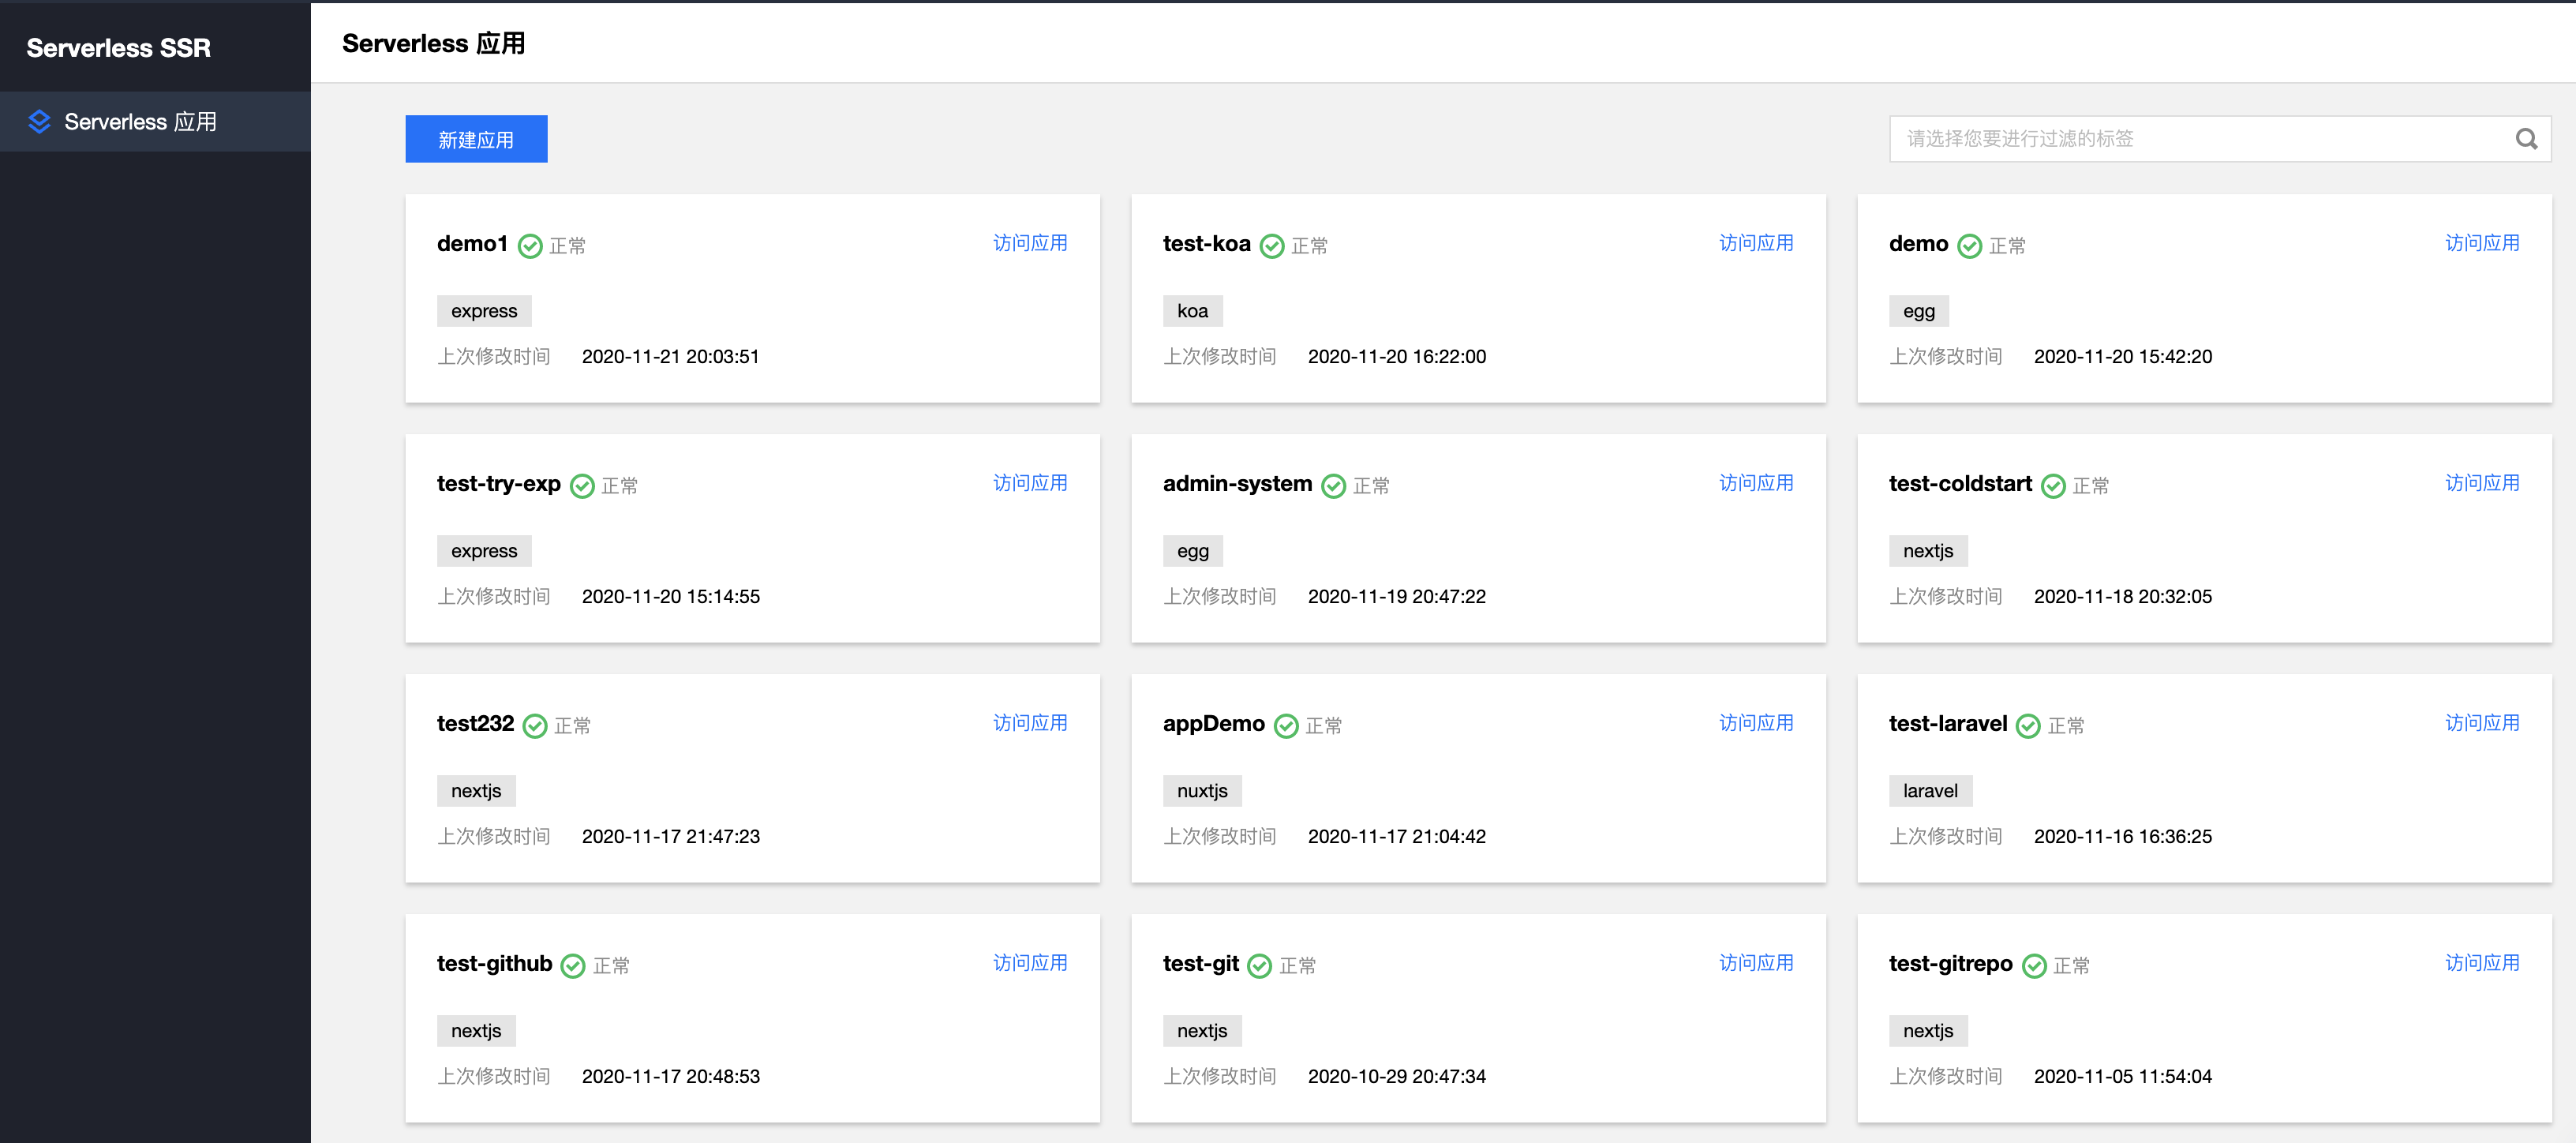The width and height of the screenshot is (2576, 1143).
Task: Click the koa framework tag
Action: click(1192, 311)
